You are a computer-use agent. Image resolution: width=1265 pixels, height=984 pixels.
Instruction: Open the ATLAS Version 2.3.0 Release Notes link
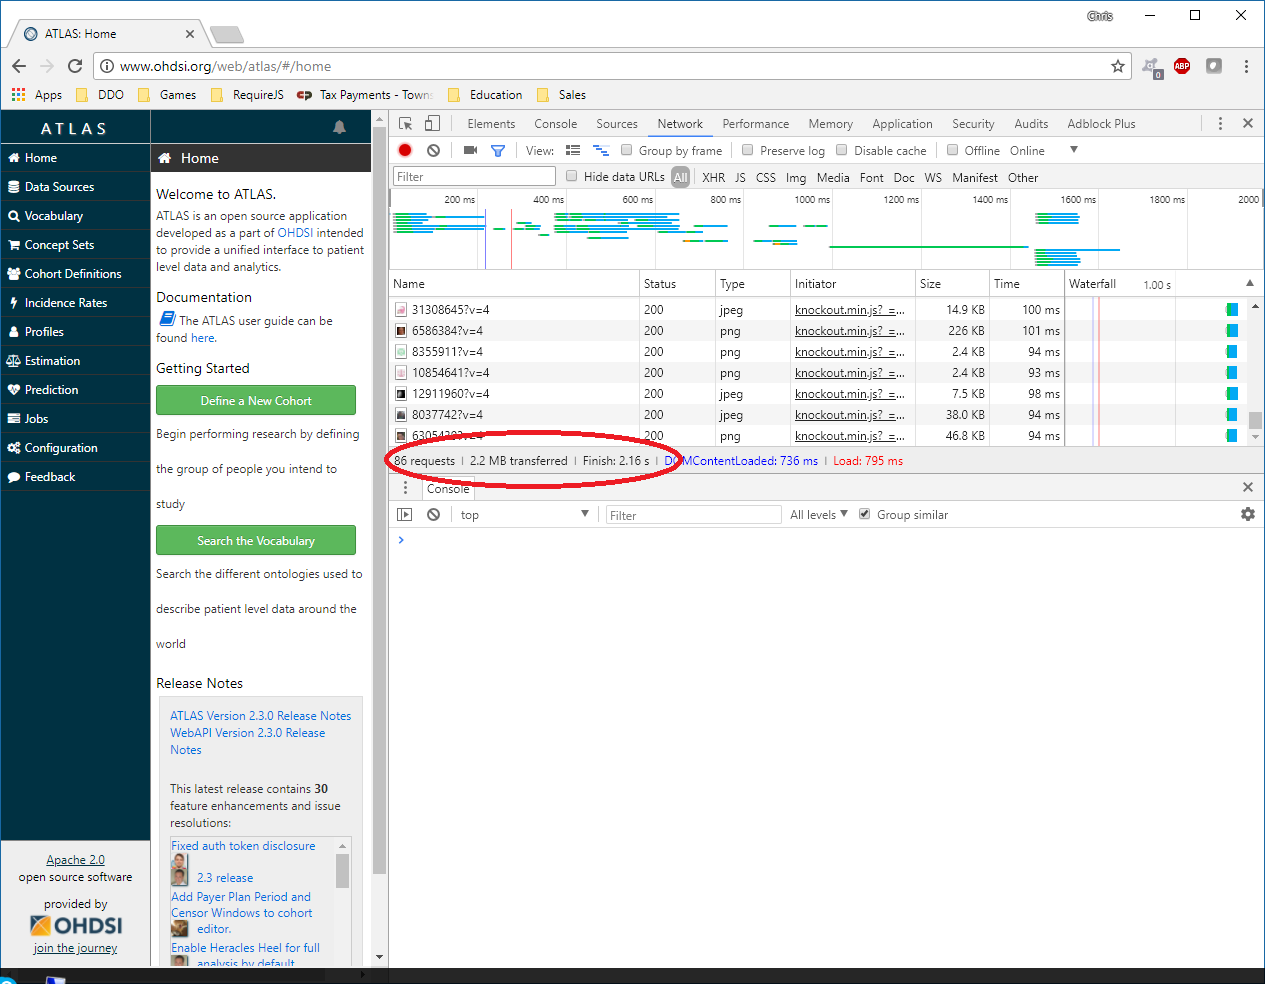[x=260, y=715]
